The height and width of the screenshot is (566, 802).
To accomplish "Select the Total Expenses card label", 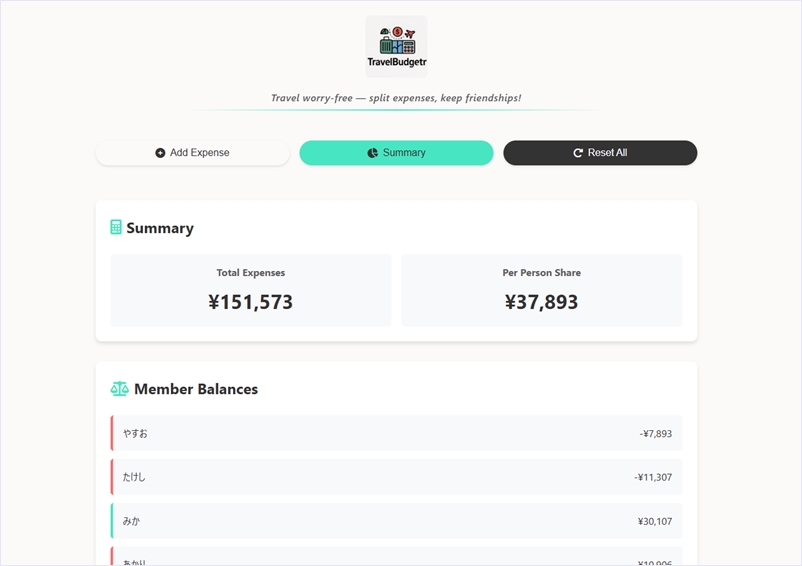I will pos(251,273).
